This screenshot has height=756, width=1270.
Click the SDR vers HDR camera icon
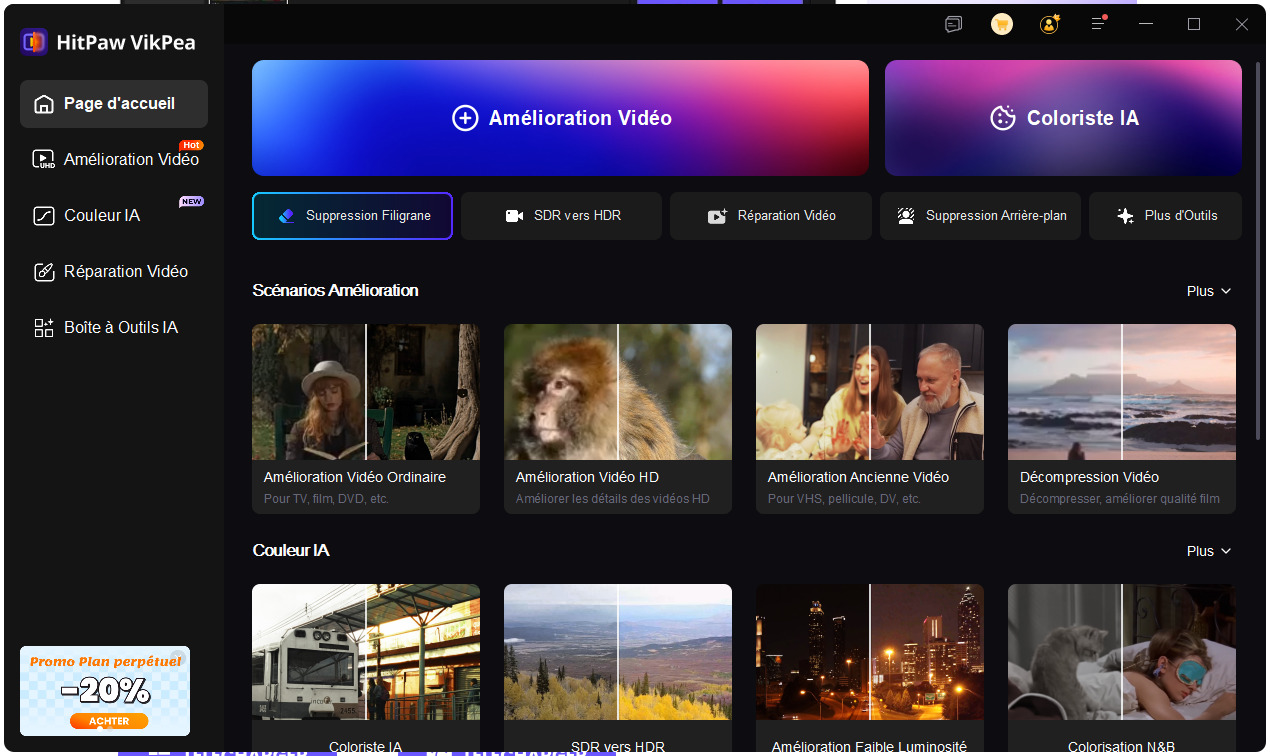click(514, 216)
